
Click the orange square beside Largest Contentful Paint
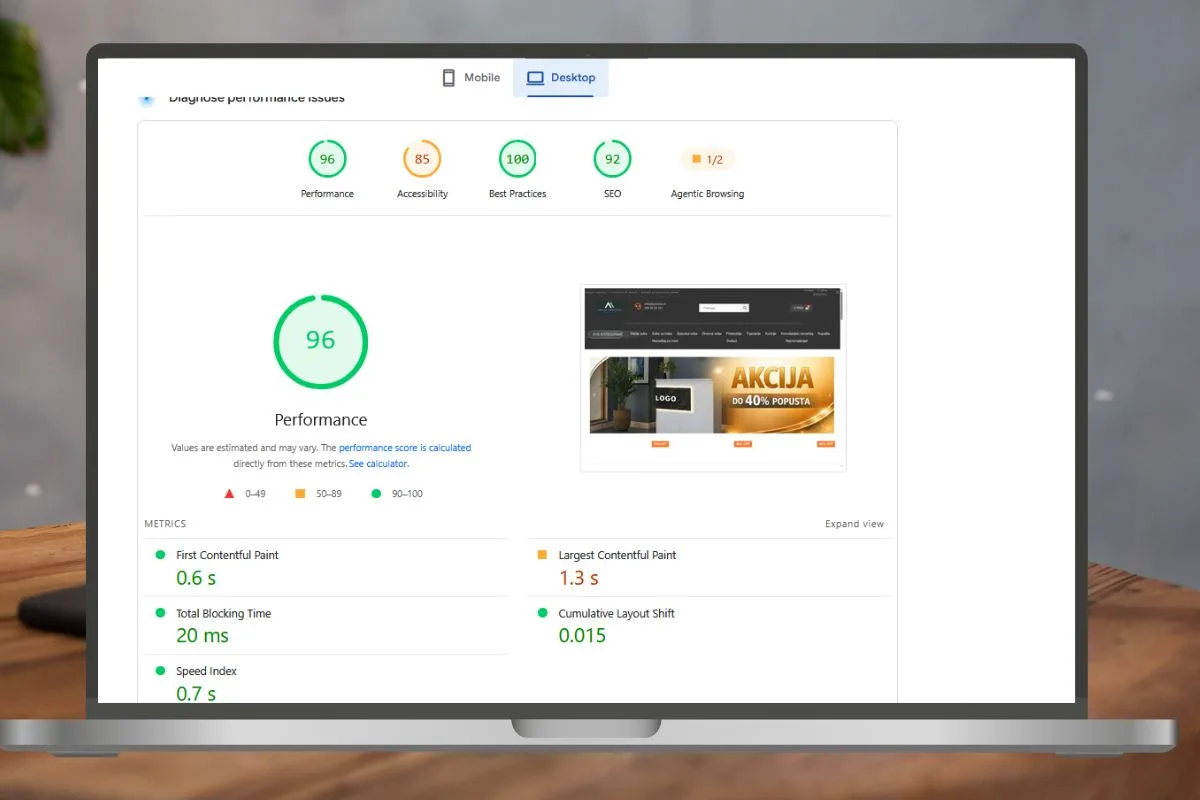[542, 555]
